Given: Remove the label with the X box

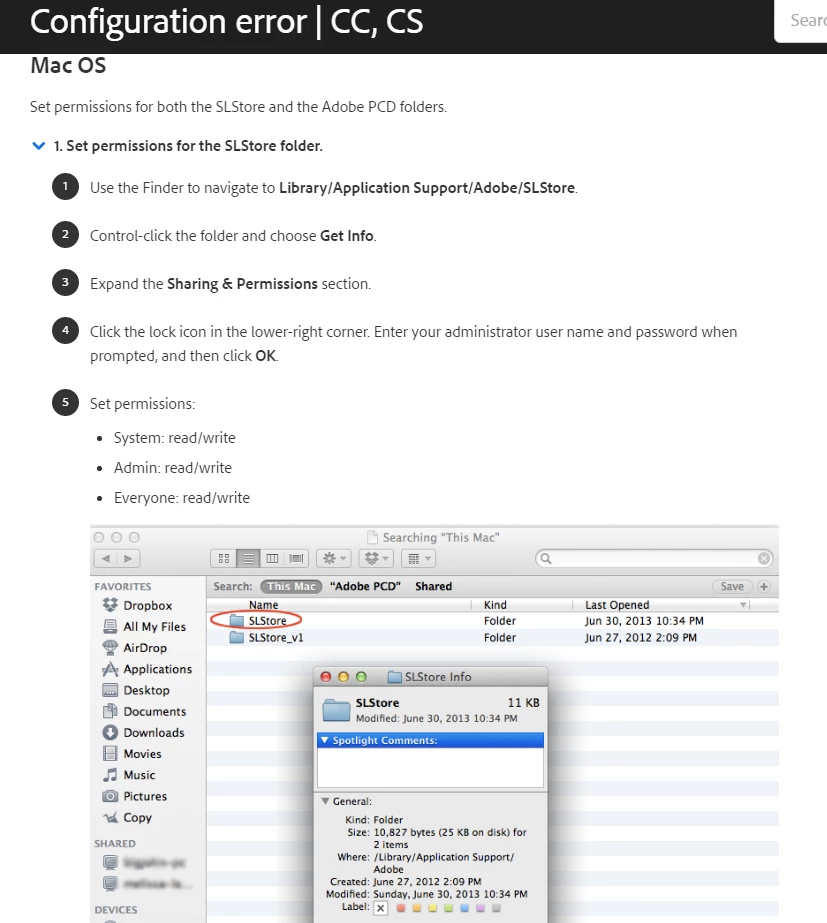Looking at the screenshot, I should tap(381, 908).
